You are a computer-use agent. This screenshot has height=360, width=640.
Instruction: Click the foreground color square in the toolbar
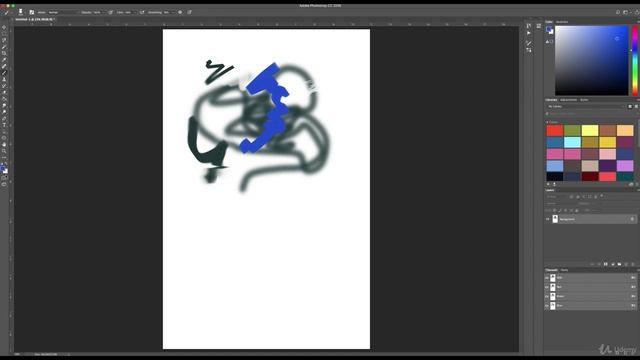[3, 168]
